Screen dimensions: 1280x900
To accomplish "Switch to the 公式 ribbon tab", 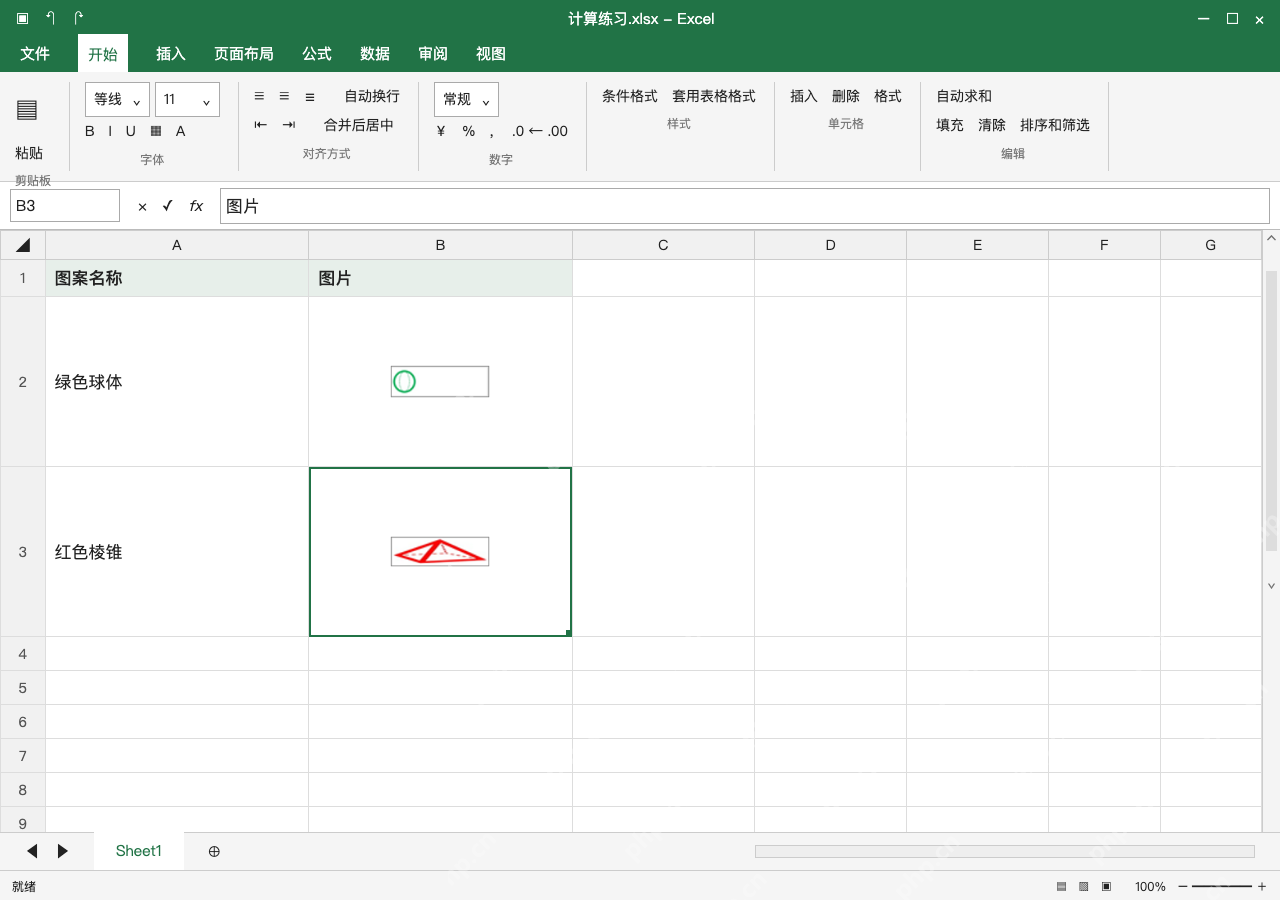I will [x=317, y=53].
